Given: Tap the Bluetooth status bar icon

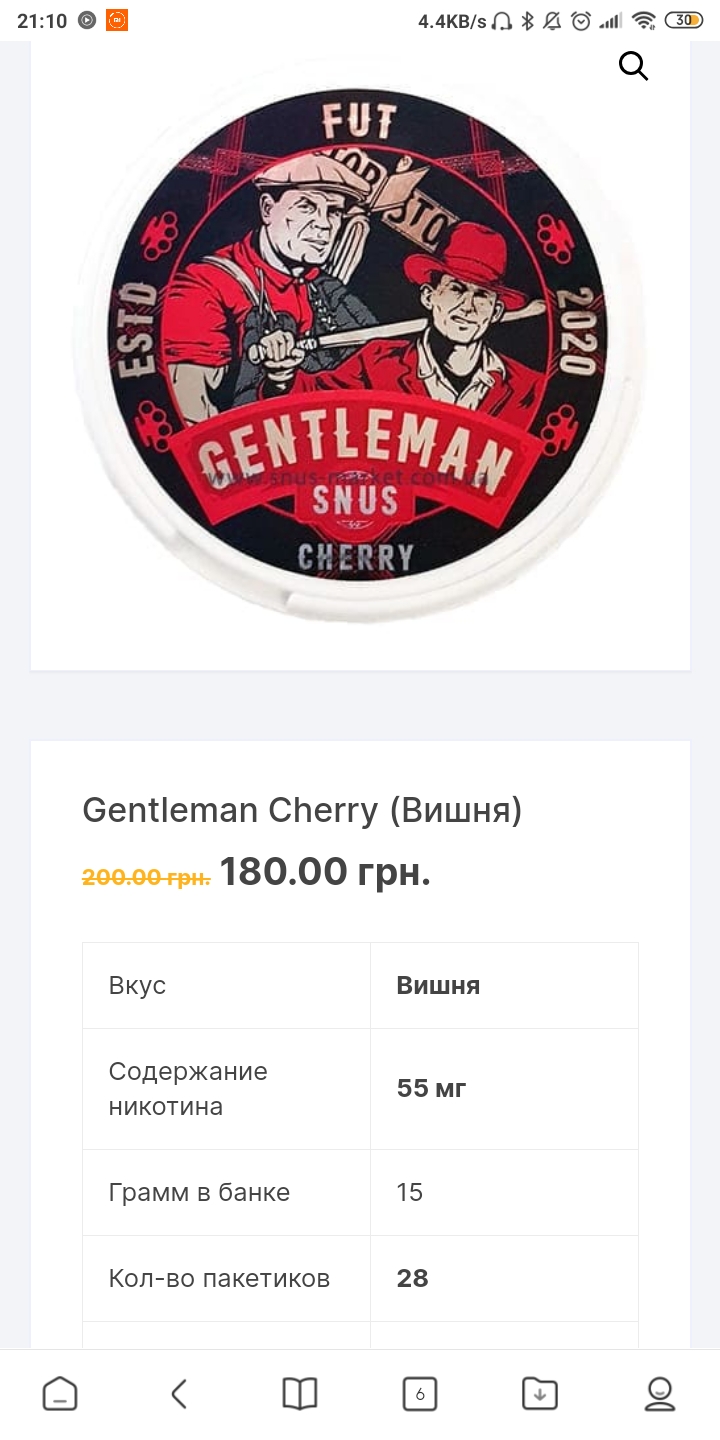Looking at the screenshot, I should point(528,21).
